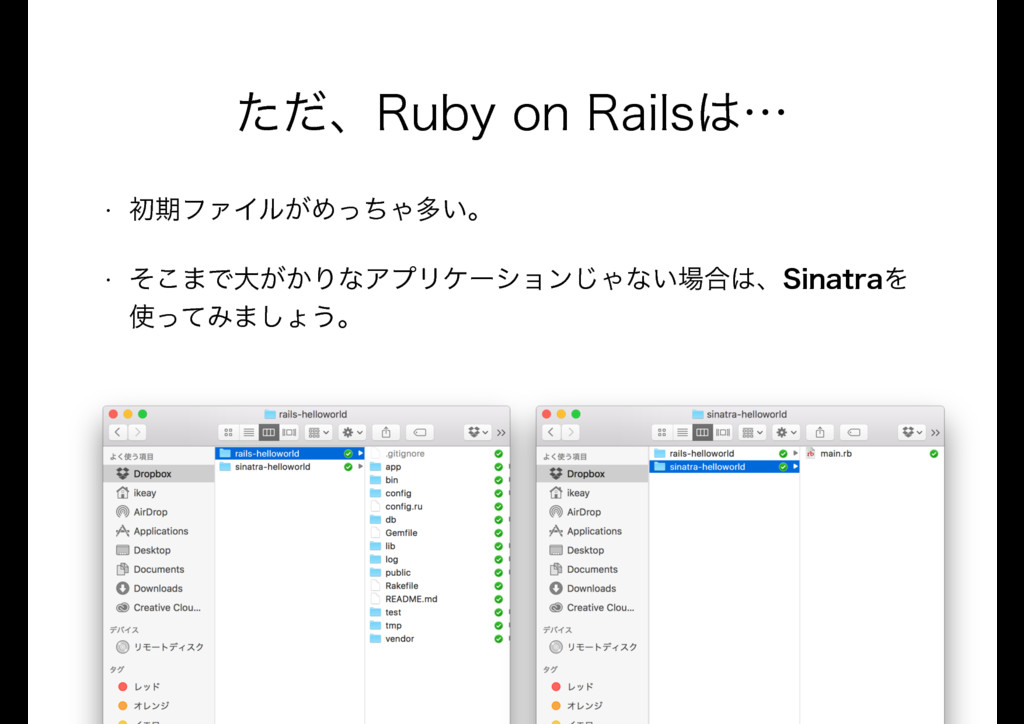Select Dropbox in sinatra-helloworld window sidebar
The width and height of the screenshot is (1024, 724).
point(592,473)
